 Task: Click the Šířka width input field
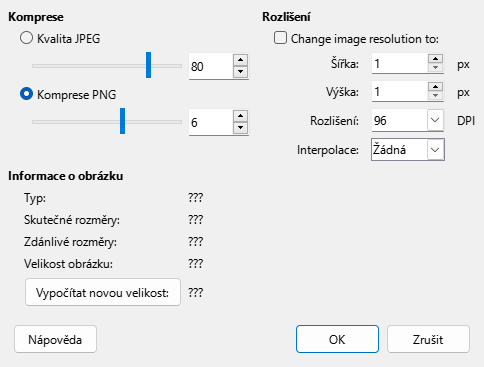[x=400, y=63]
